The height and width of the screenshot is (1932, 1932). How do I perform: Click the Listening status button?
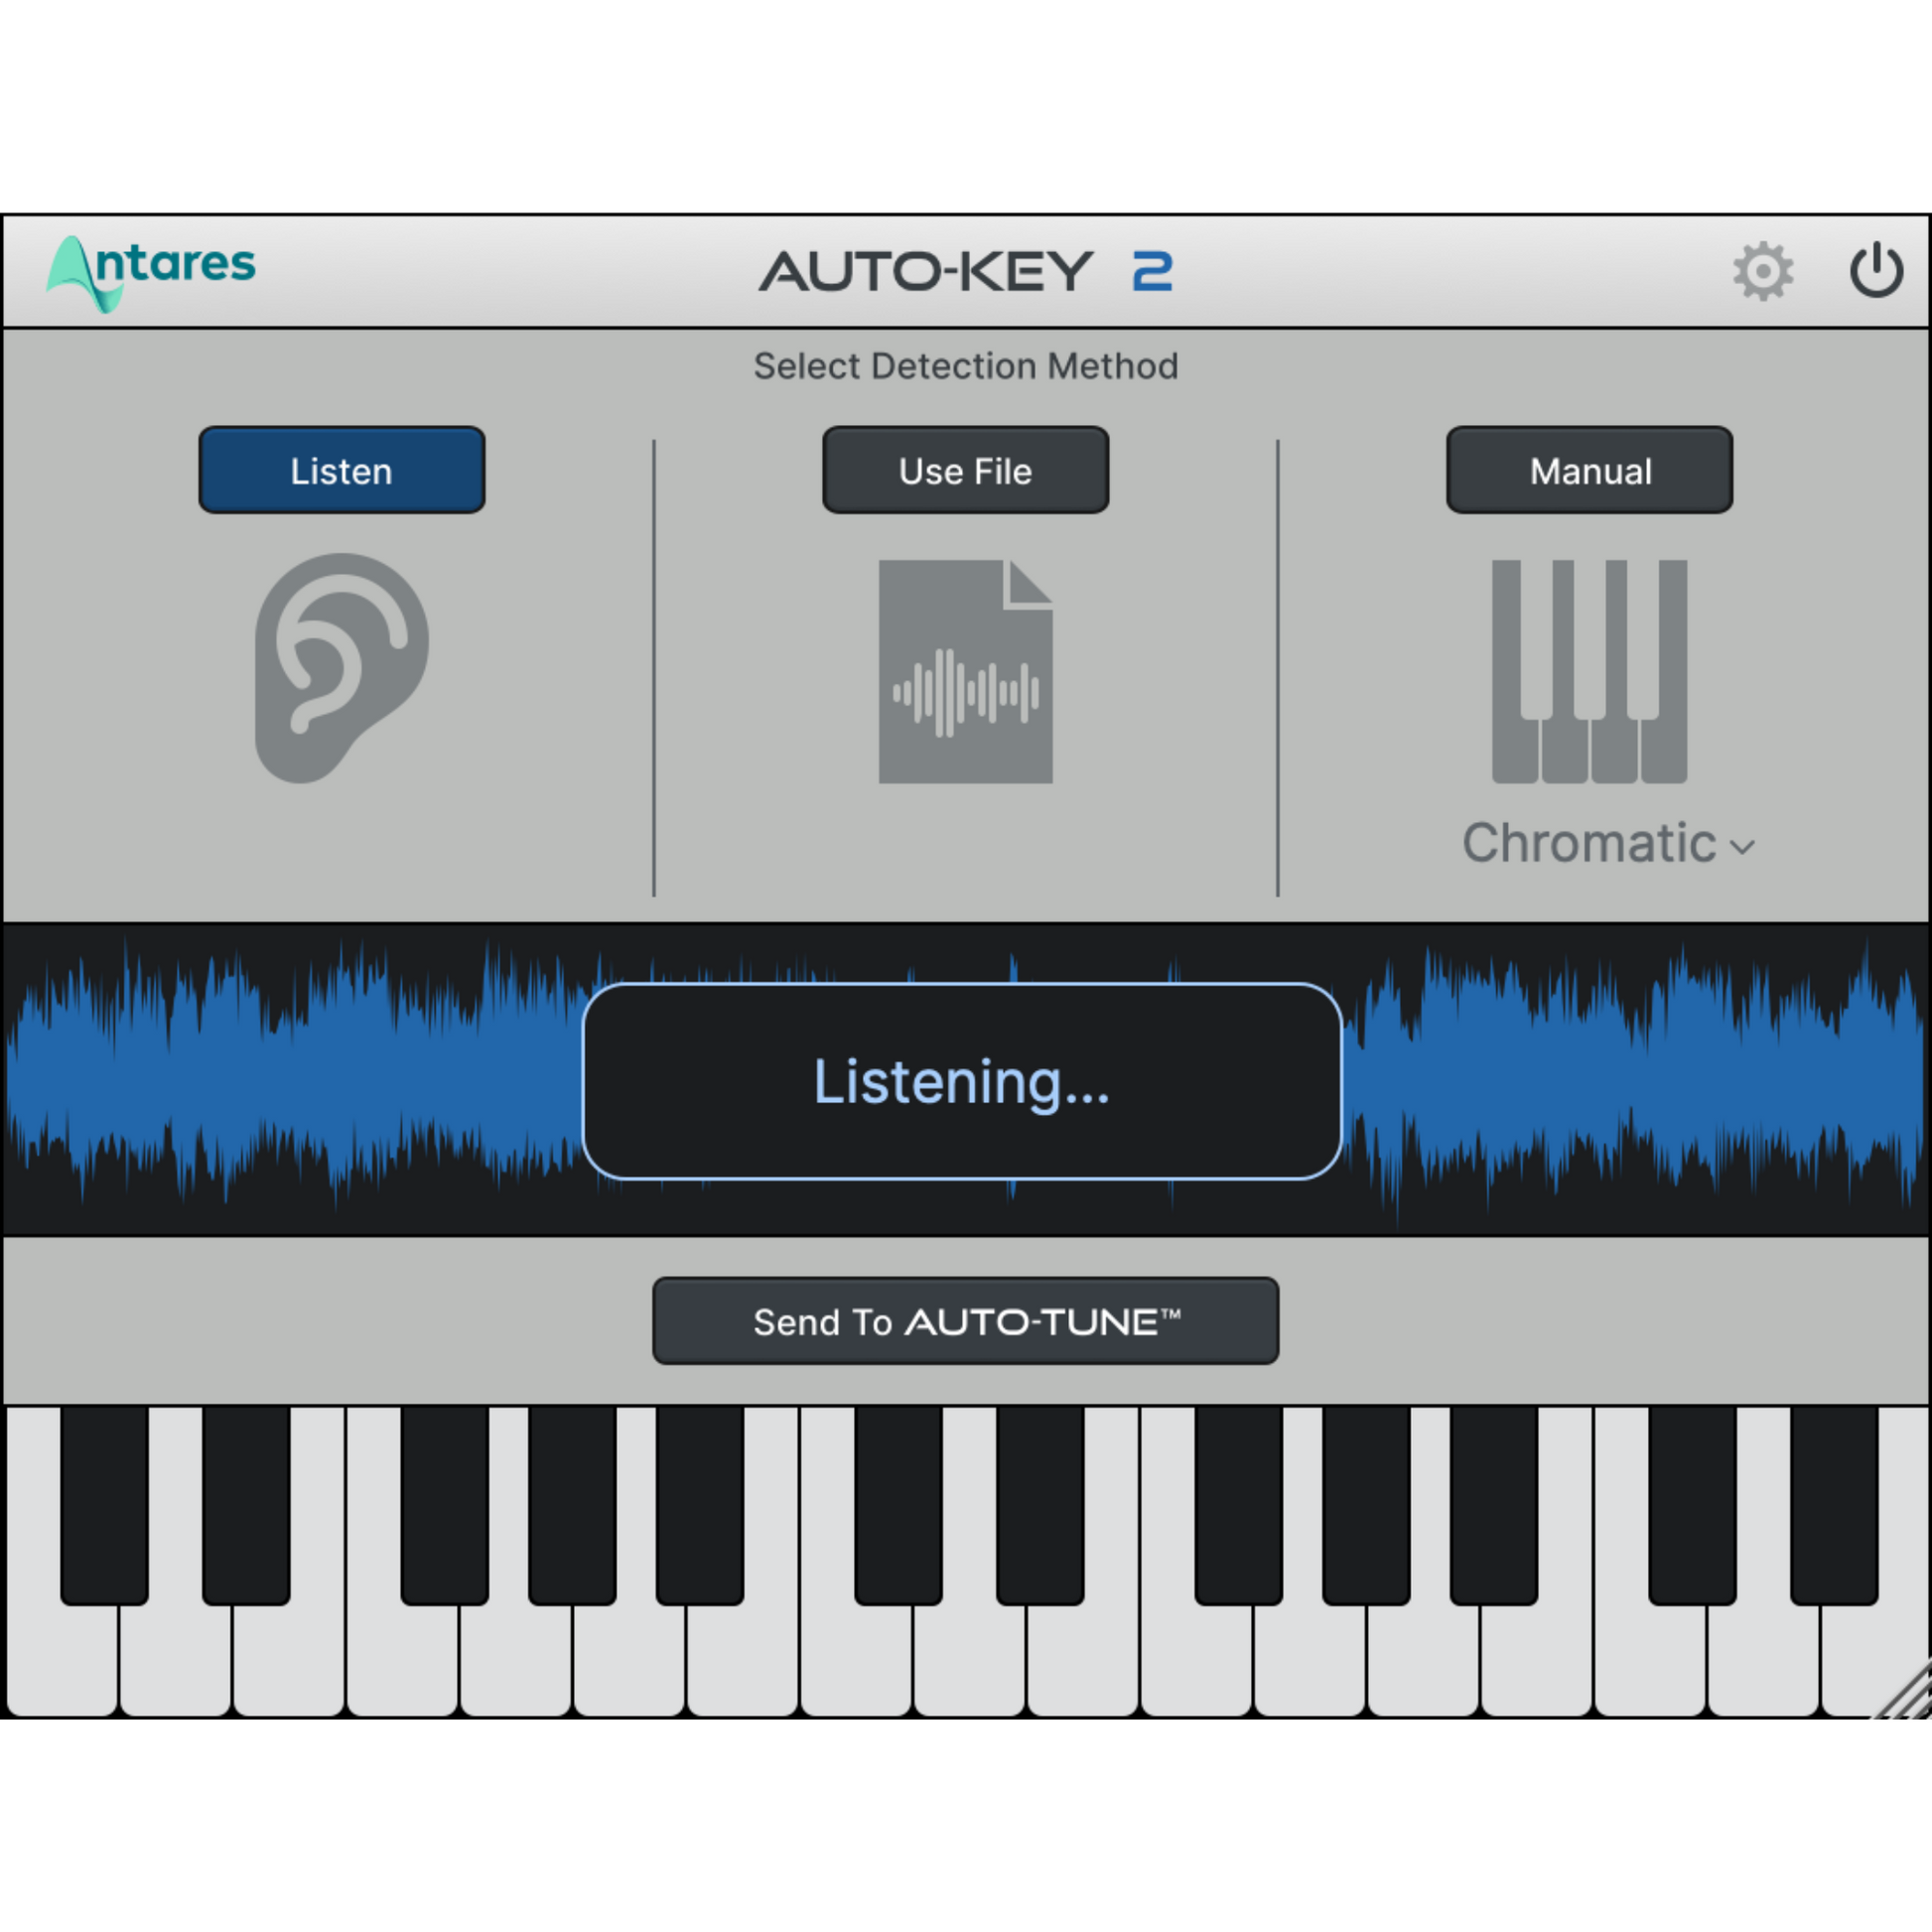tap(963, 1080)
